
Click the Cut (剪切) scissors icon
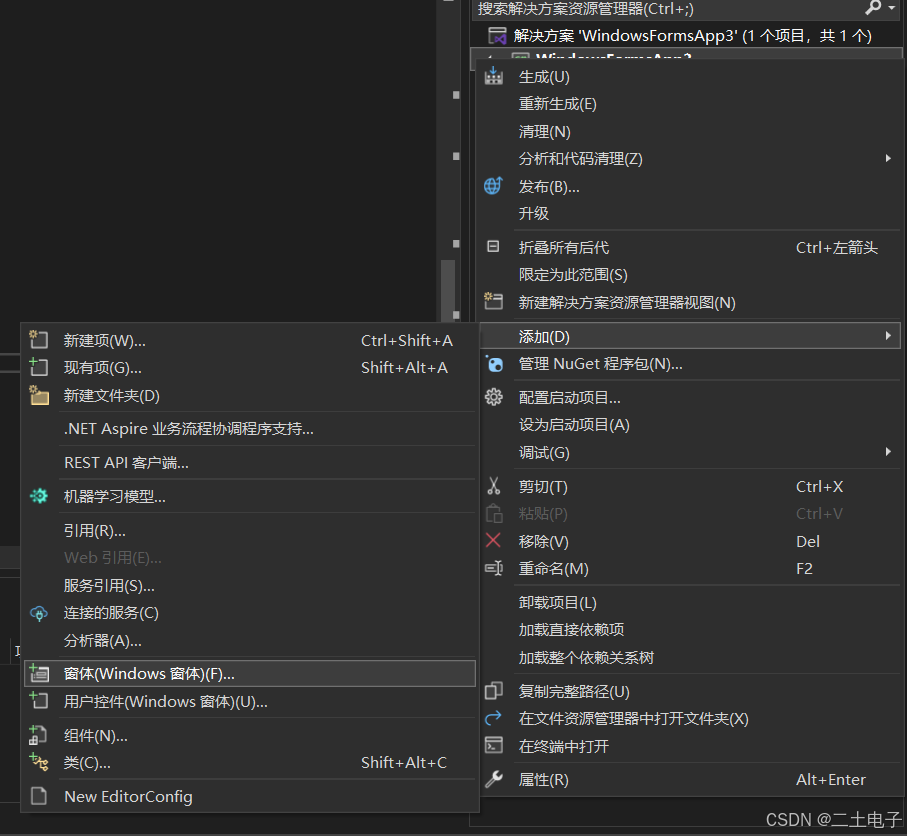[493, 486]
